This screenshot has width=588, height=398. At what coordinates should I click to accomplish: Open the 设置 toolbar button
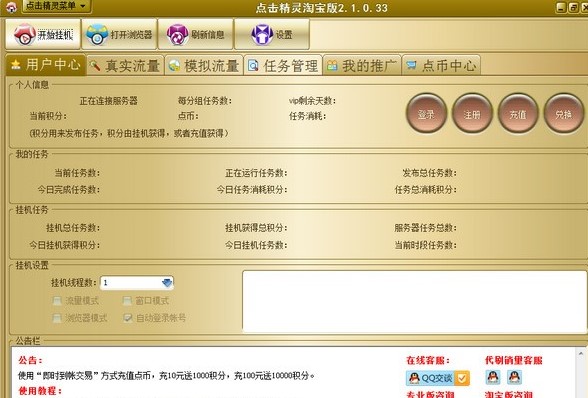[272, 35]
